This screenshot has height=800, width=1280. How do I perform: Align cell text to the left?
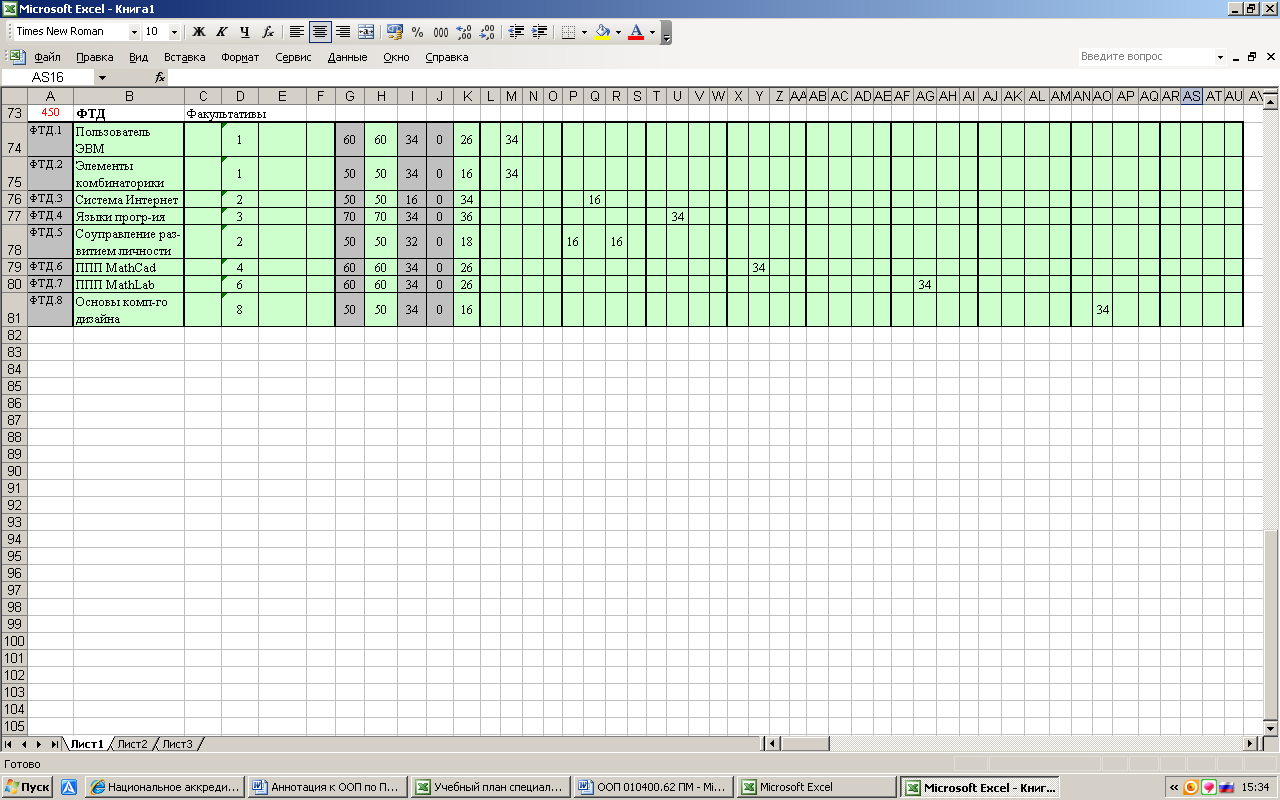pyautogui.click(x=297, y=32)
